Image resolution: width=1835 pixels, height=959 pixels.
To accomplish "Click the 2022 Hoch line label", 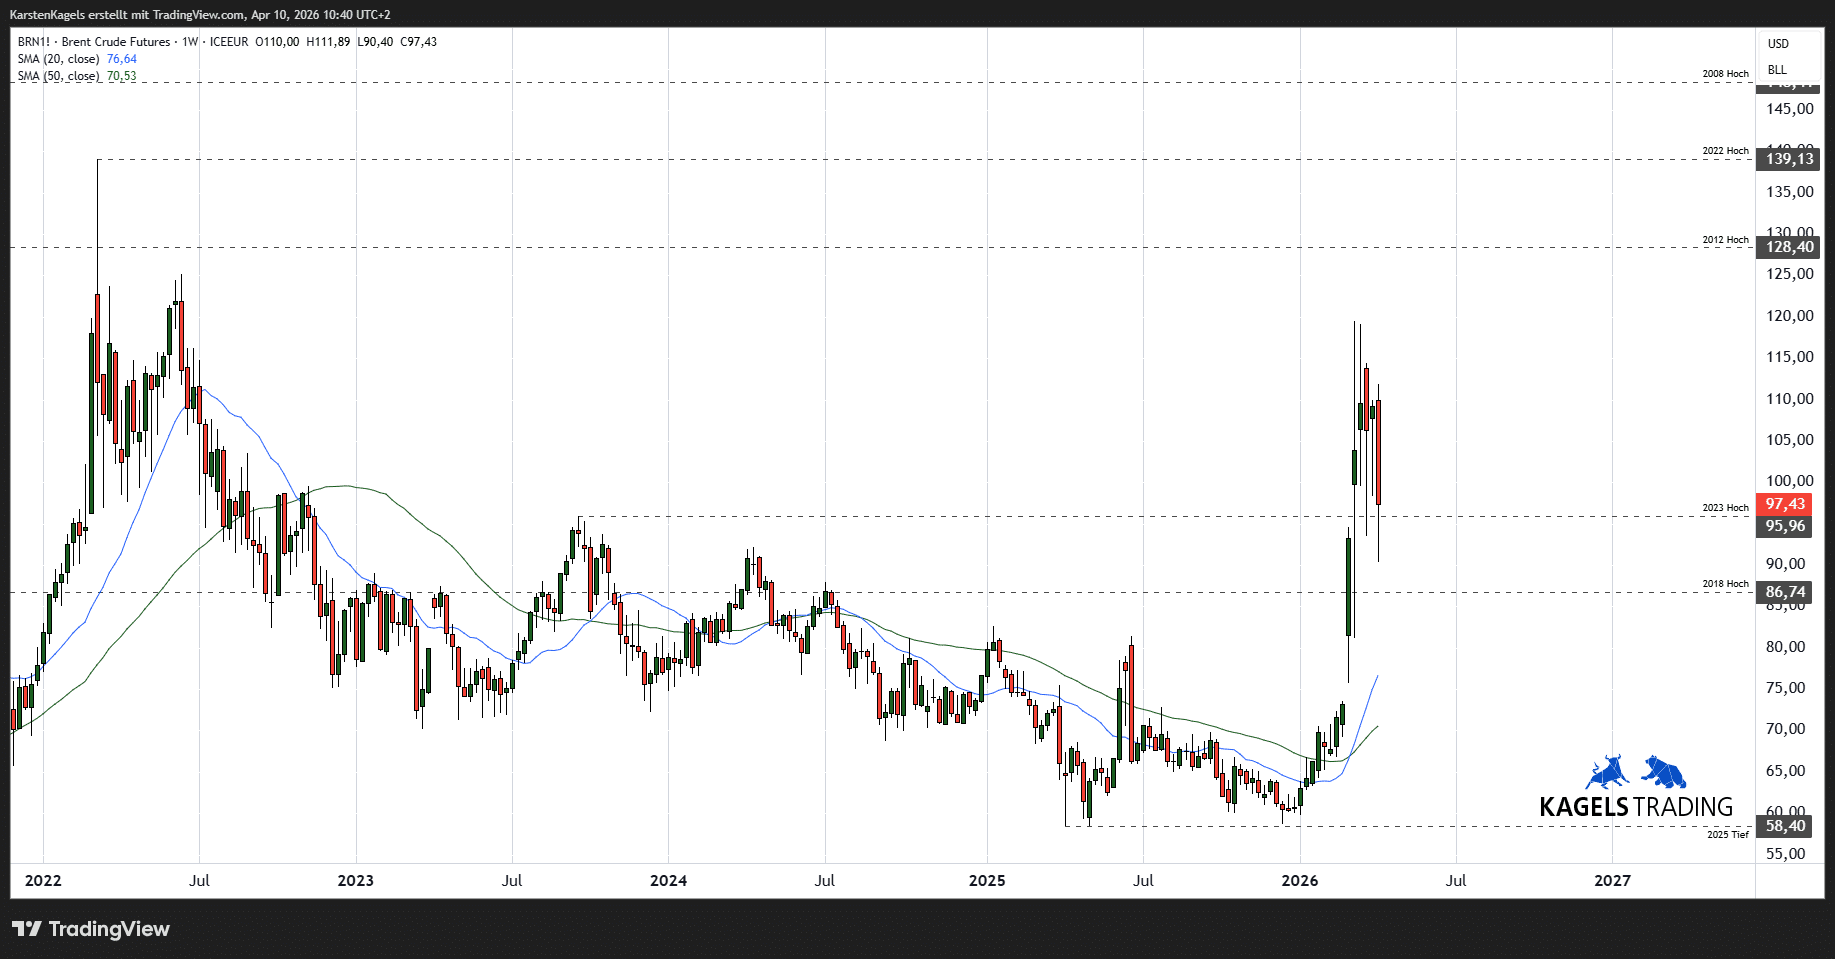I will 1725,151.
